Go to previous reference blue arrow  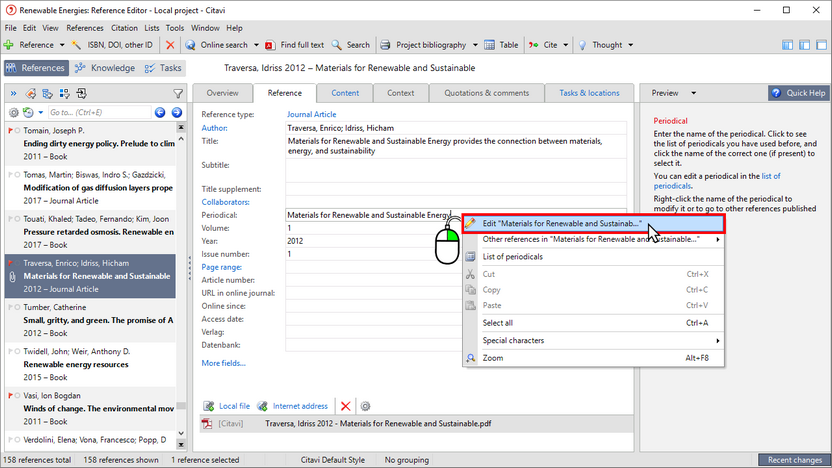click(x=160, y=112)
